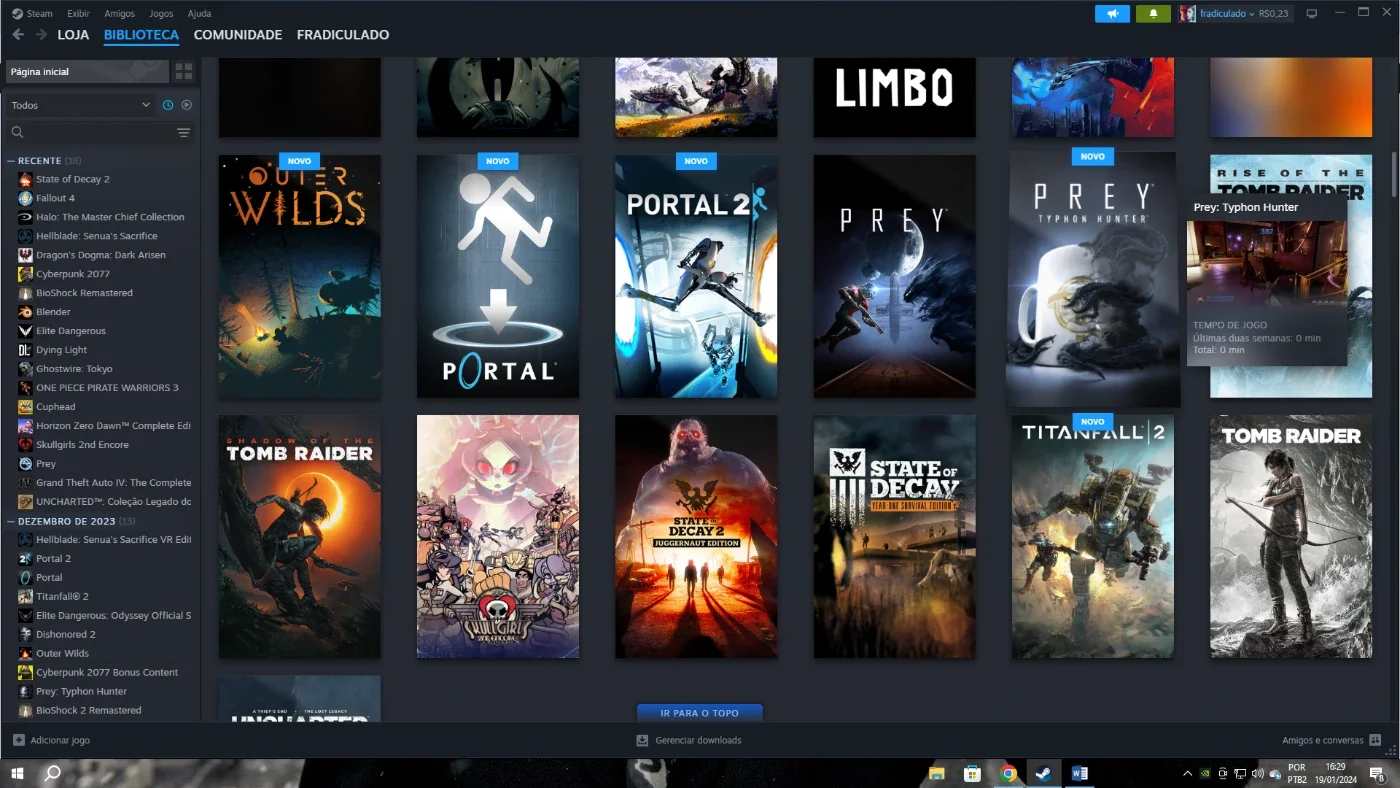Open the Todos filter dropdown
The image size is (1400, 788).
(x=80, y=105)
